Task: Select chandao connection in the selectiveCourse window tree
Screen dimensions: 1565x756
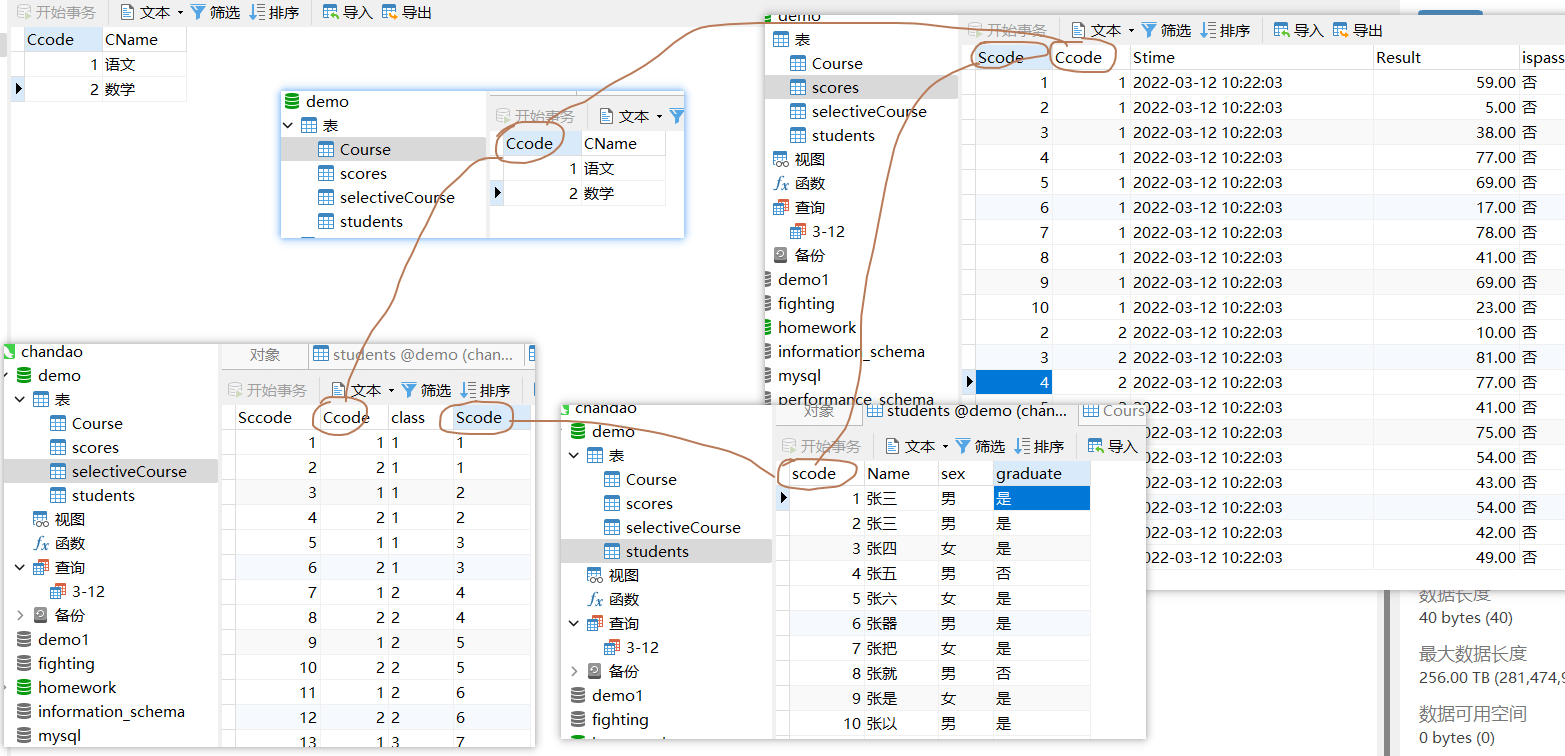Action: [x=42, y=352]
